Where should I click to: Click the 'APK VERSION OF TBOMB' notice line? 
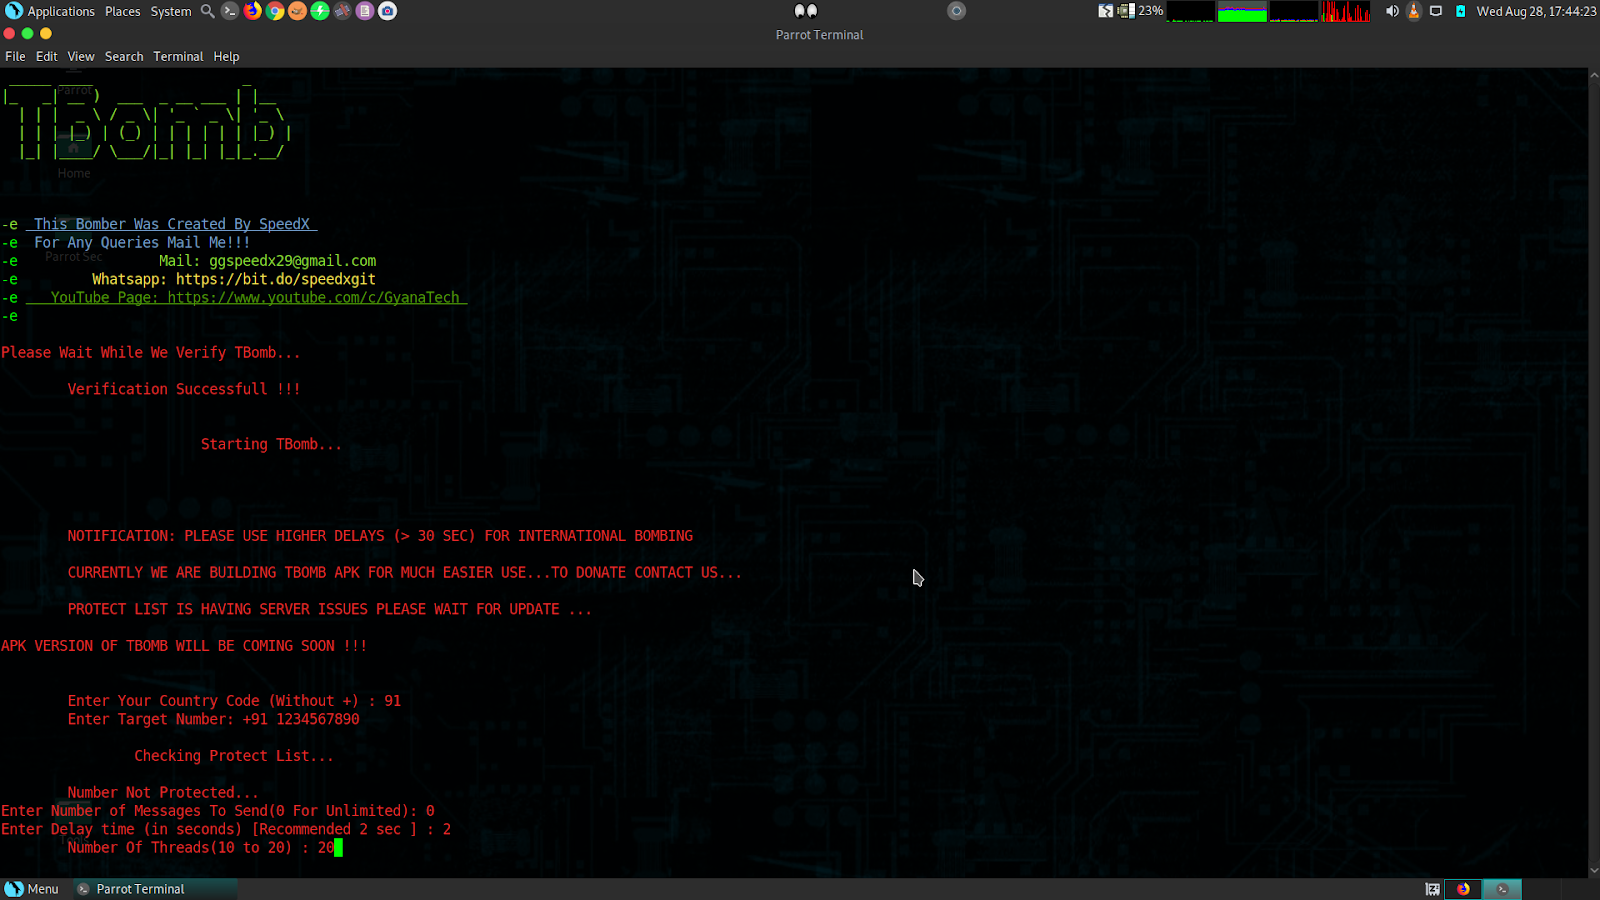pos(184,646)
